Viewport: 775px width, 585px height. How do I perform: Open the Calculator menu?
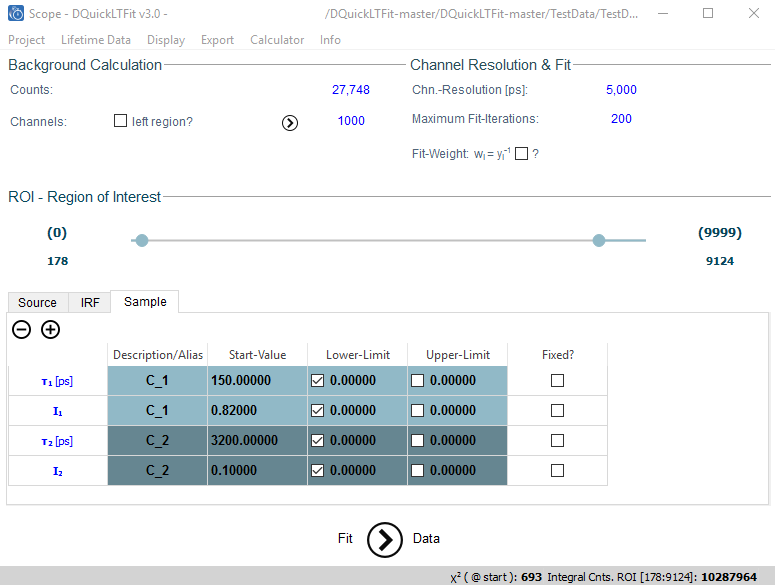(x=277, y=40)
